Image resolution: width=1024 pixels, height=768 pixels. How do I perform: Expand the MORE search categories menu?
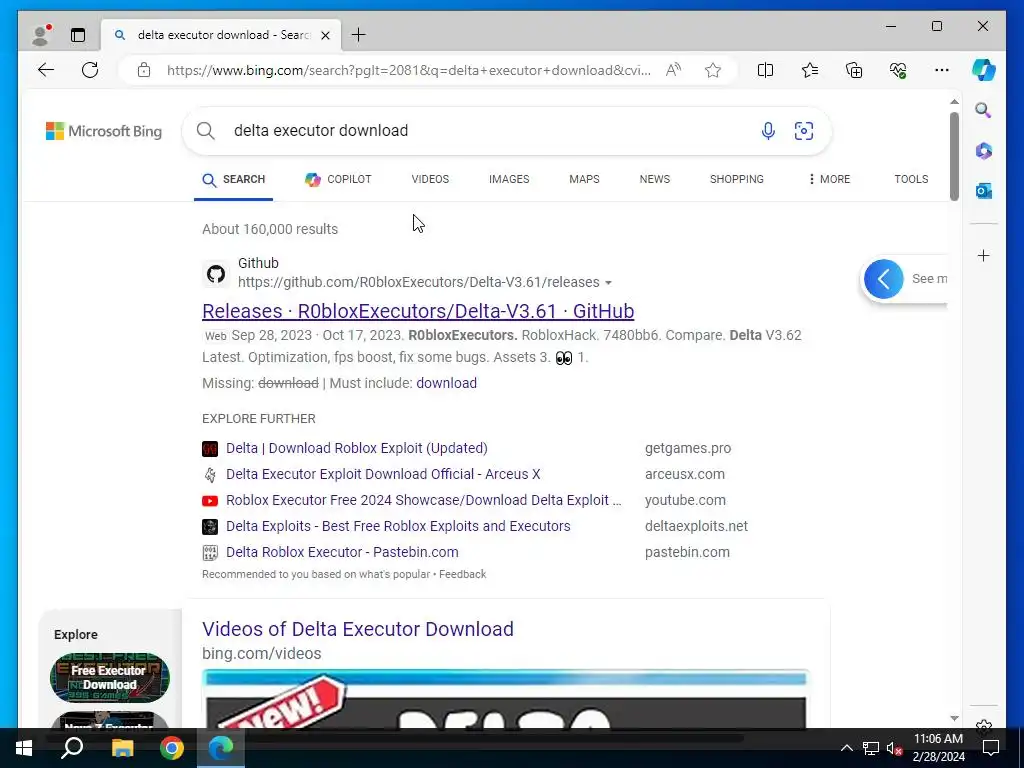(829, 180)
